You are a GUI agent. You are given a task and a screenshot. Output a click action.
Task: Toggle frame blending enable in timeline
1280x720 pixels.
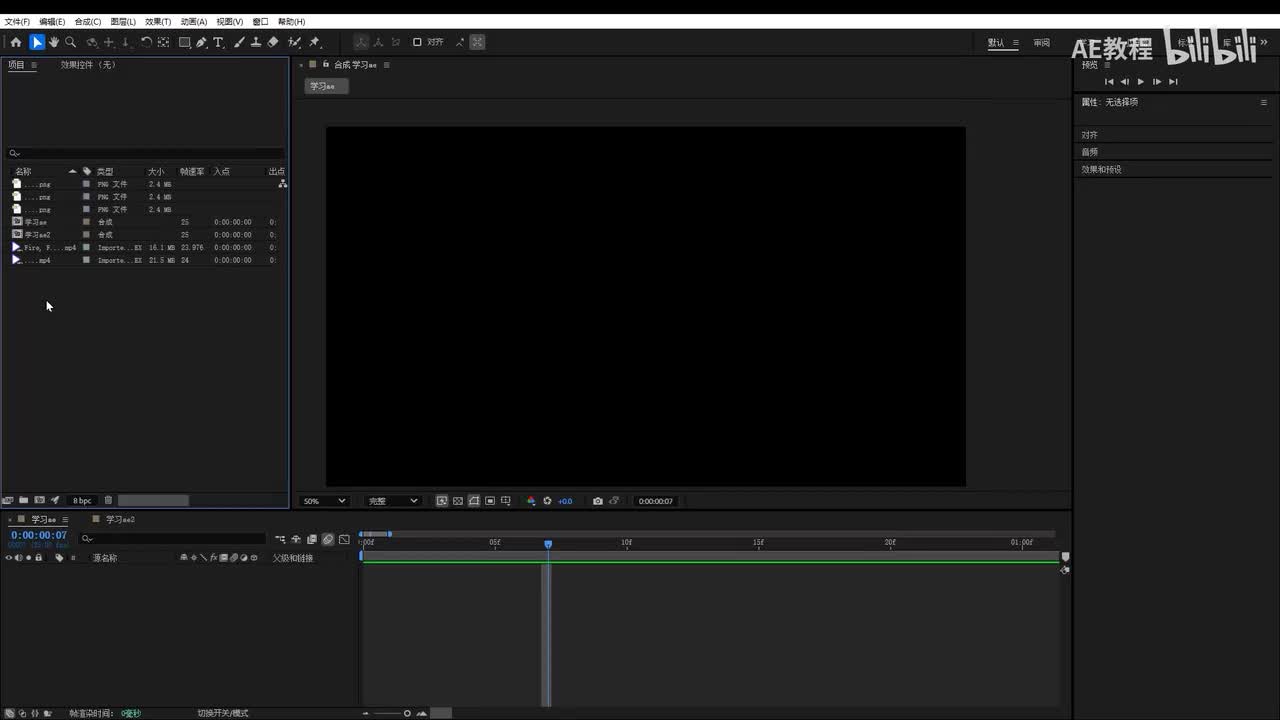[x=312, y=539]
